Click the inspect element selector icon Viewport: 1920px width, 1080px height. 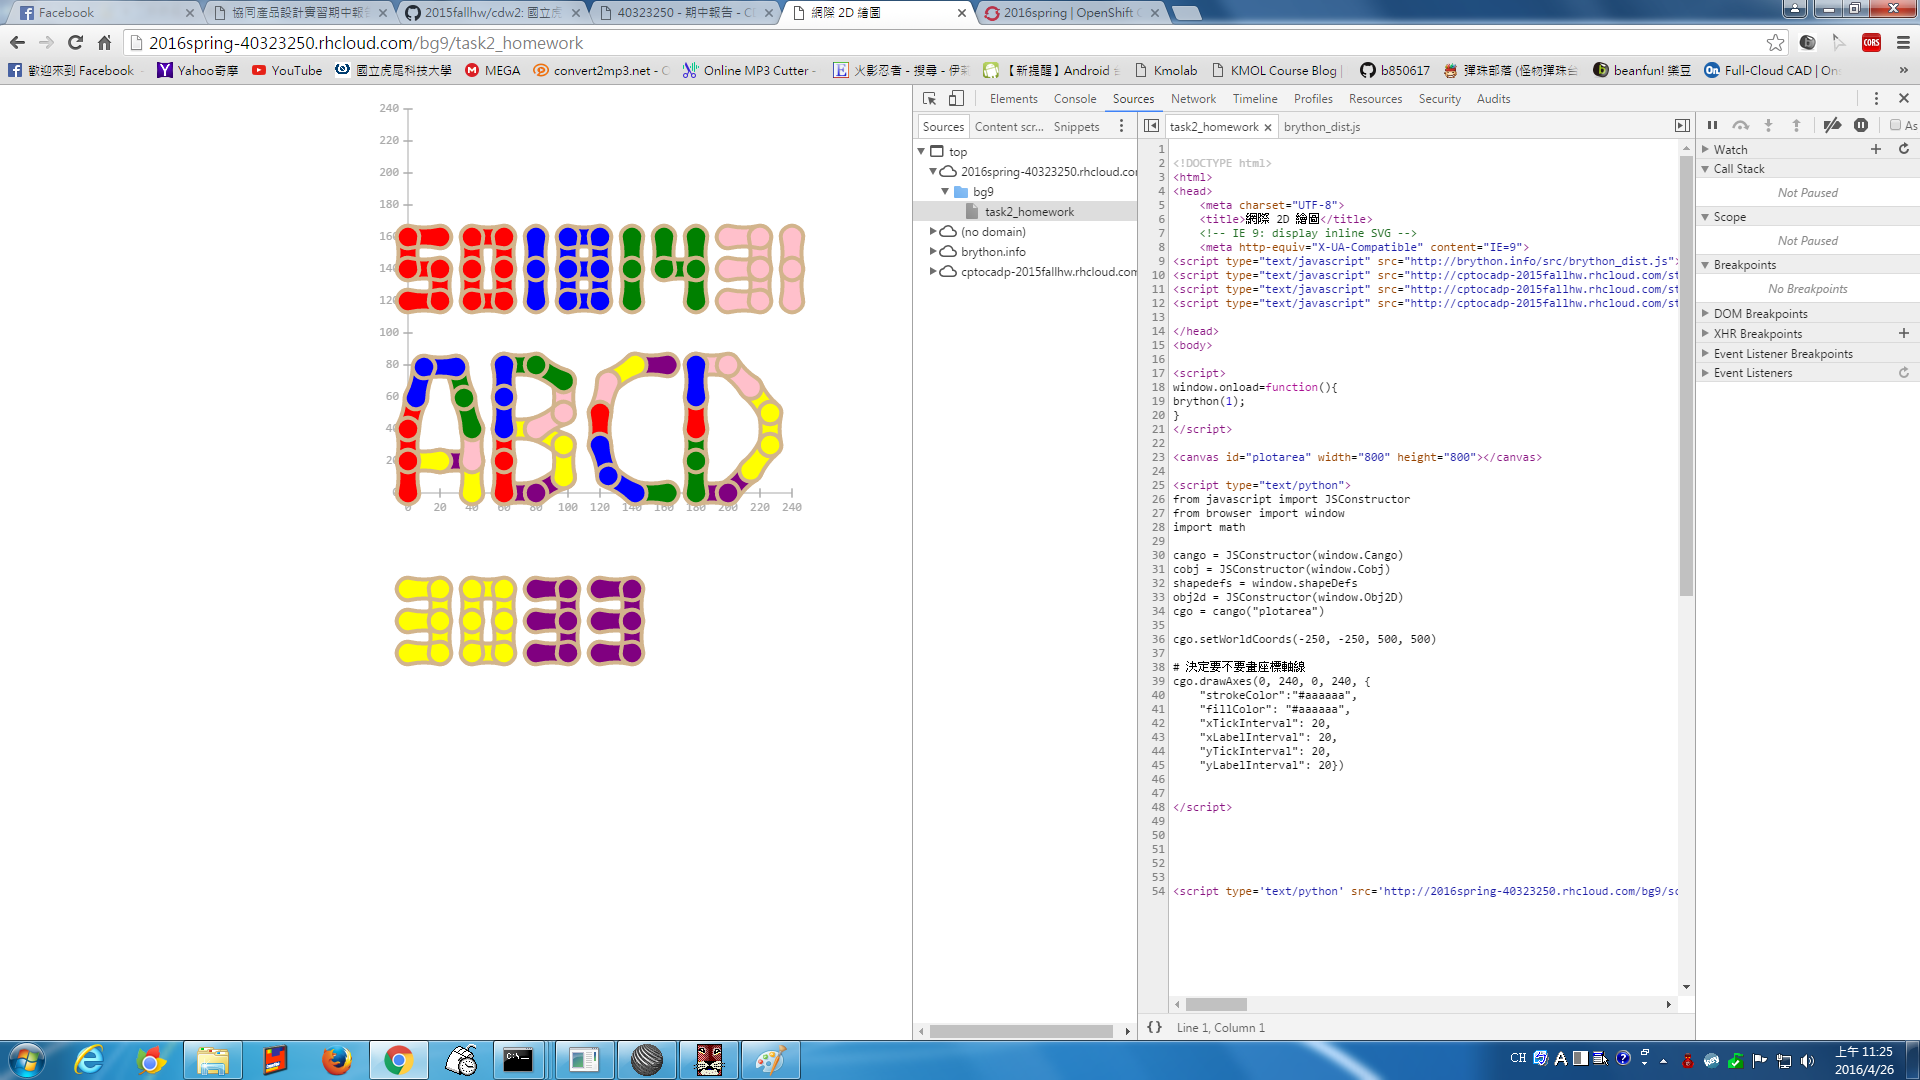929,98
